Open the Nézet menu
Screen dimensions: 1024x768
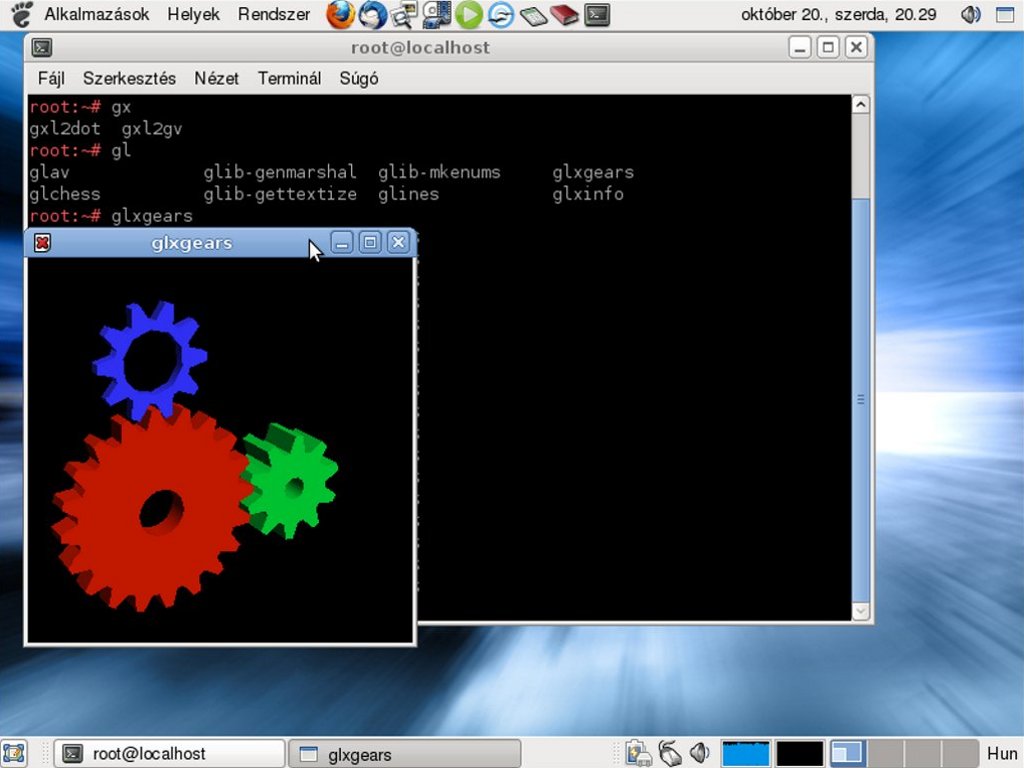pos(216,78)
